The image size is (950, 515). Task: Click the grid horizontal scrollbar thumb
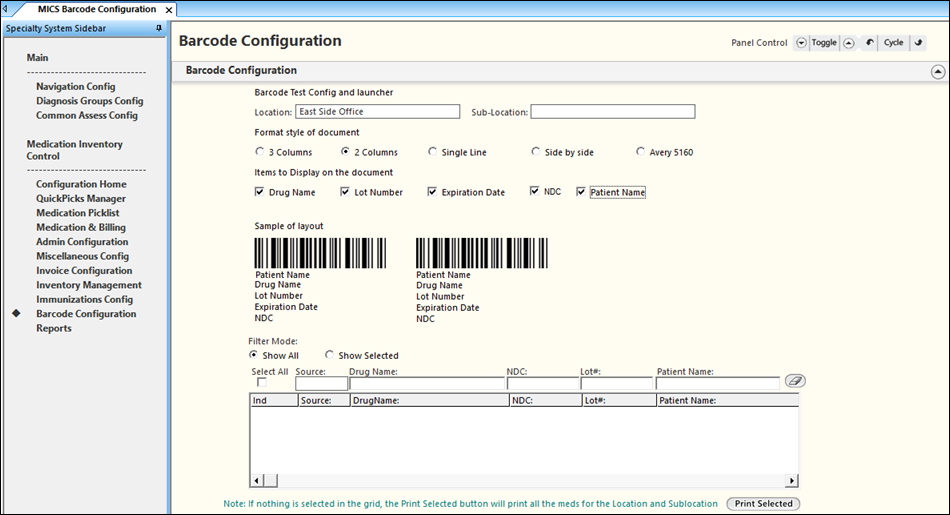point(271,480)
